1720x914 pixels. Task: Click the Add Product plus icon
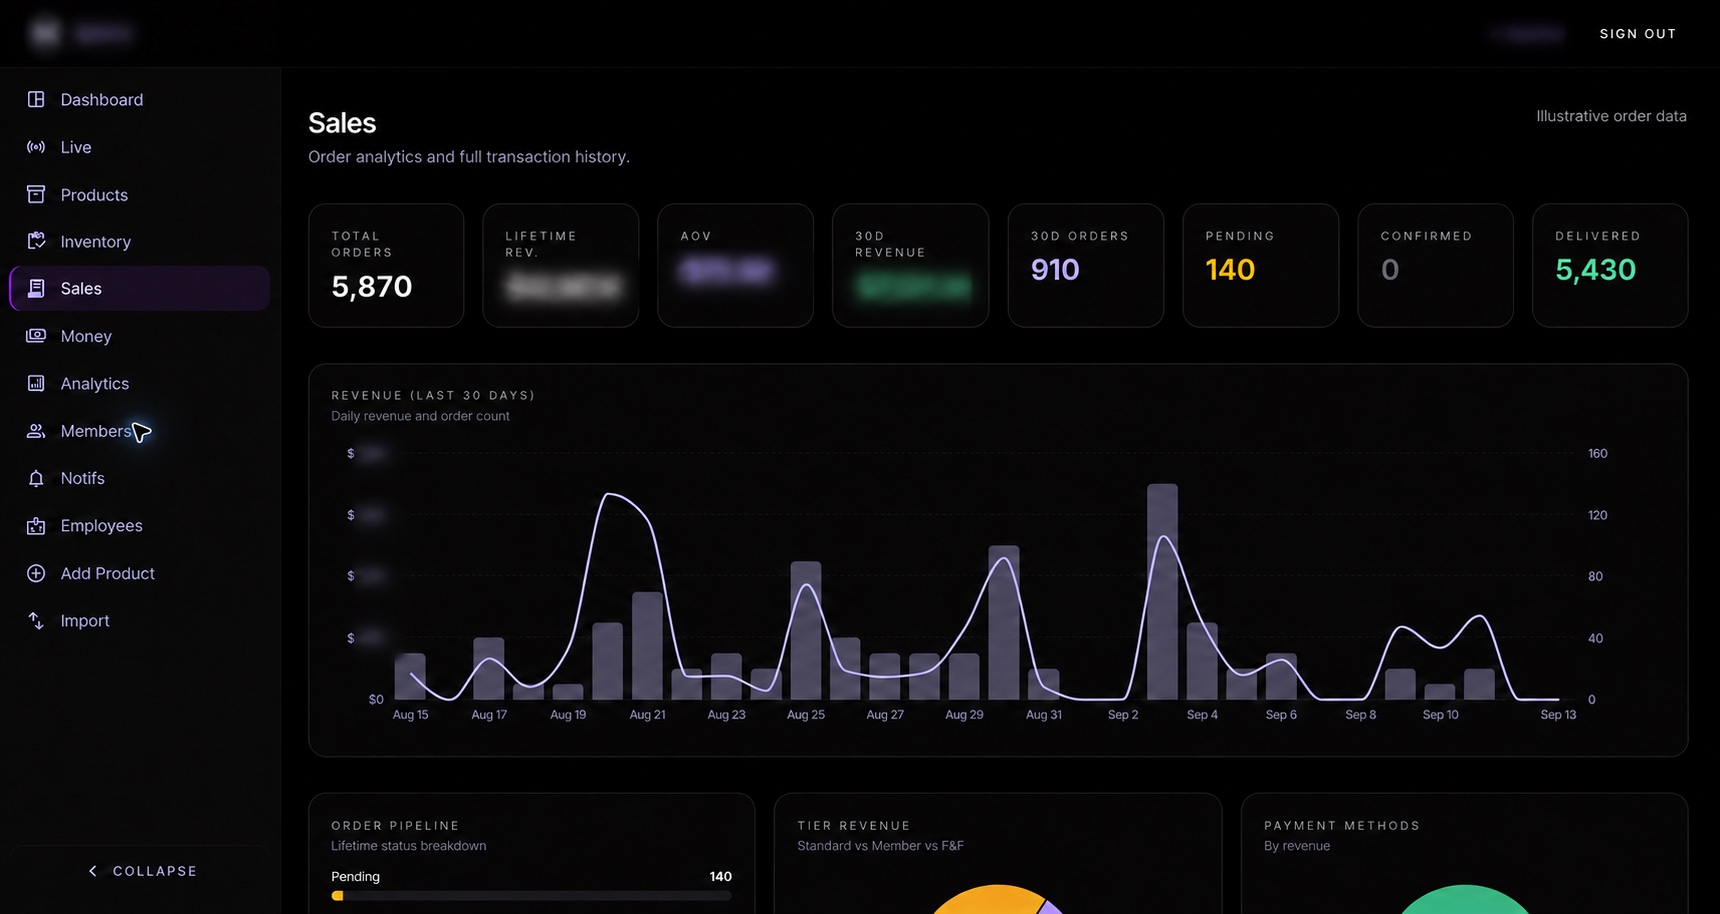point(36,573)
